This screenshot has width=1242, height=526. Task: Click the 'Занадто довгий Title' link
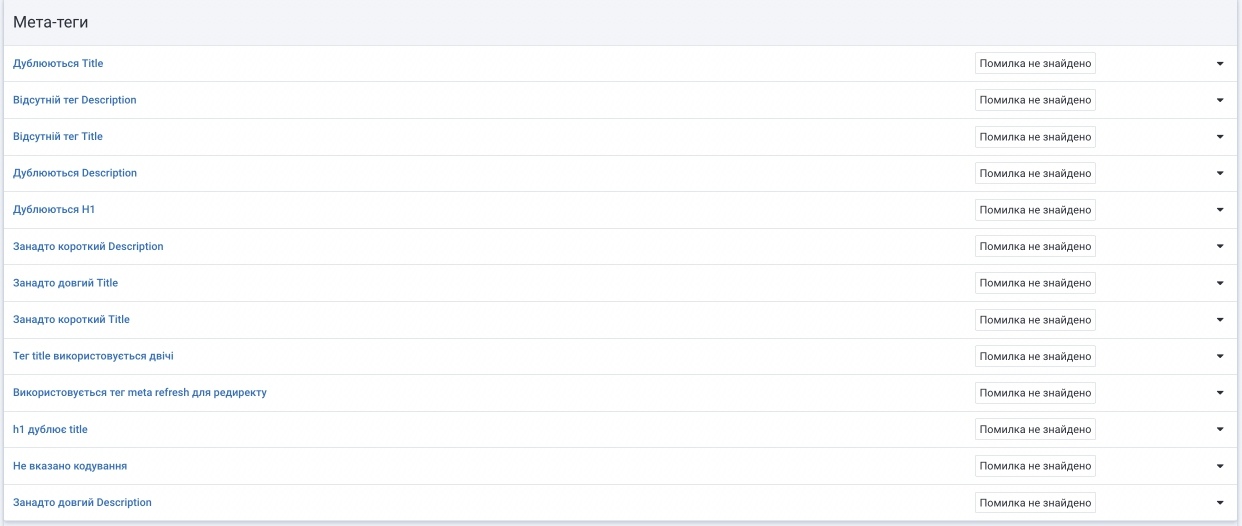tap(65, 283)
